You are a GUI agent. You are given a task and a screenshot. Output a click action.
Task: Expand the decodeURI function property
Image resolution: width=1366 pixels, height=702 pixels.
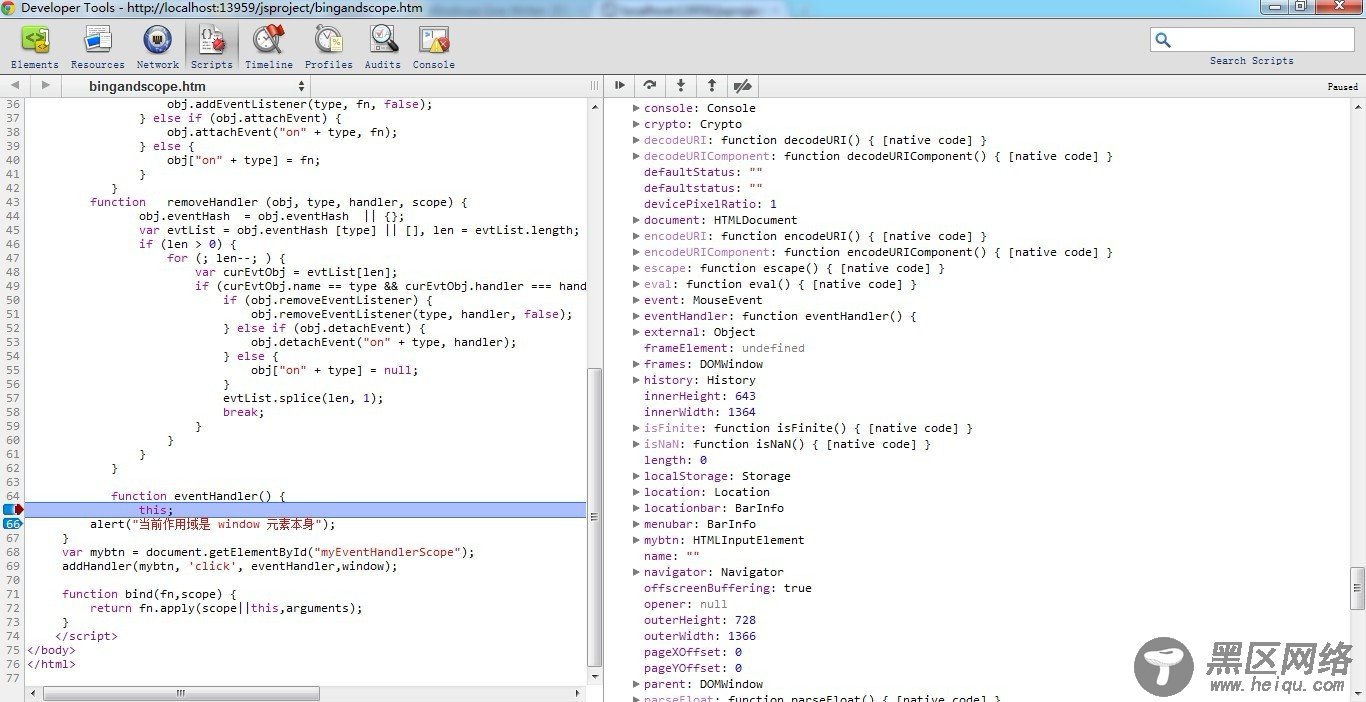point(636,140)
